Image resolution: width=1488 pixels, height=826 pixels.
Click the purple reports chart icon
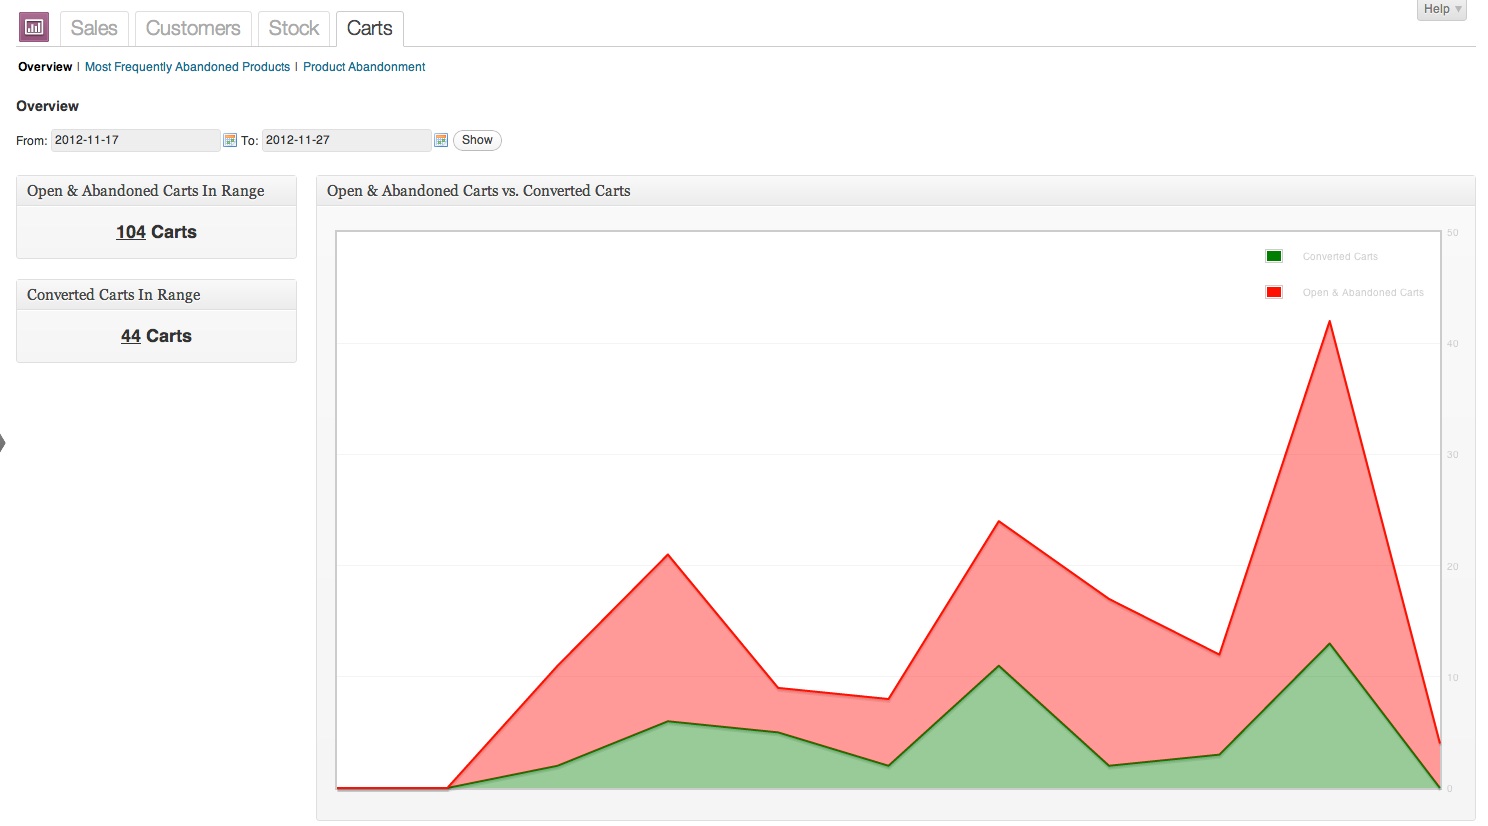click(34, 27)
